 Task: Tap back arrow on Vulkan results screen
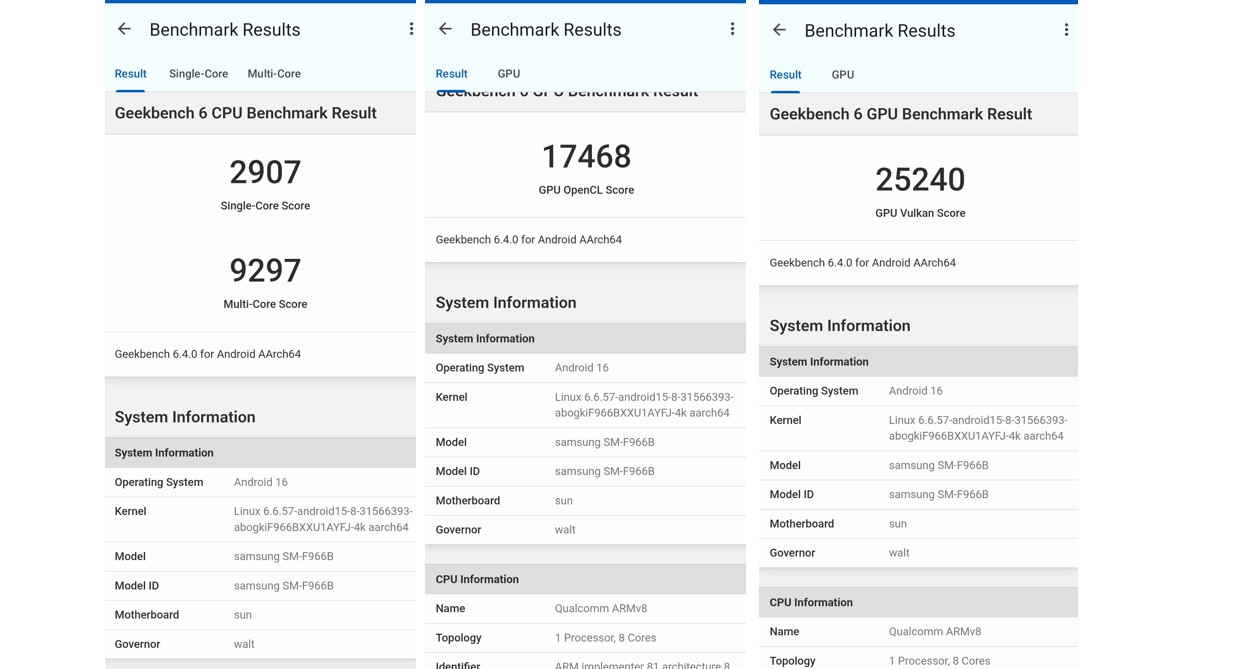click(x=779, y=30)
